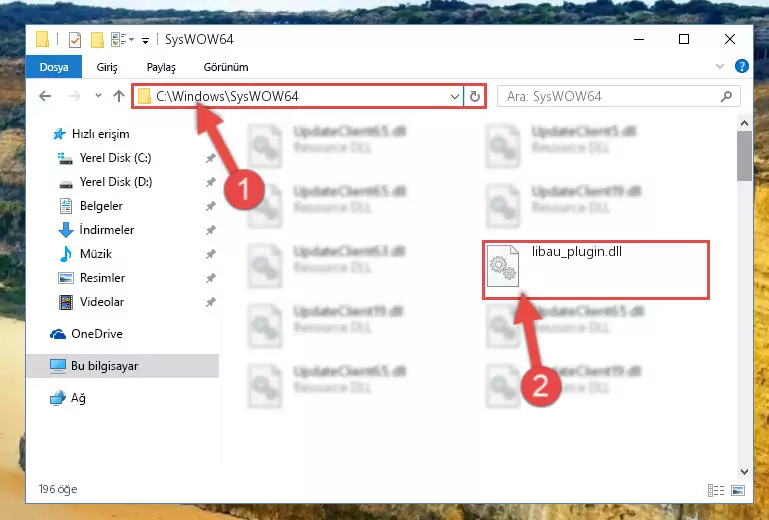Viewport: 769px width, 520px height.
Task: Click pin icon next to Müzik
Action: (210, 254)
